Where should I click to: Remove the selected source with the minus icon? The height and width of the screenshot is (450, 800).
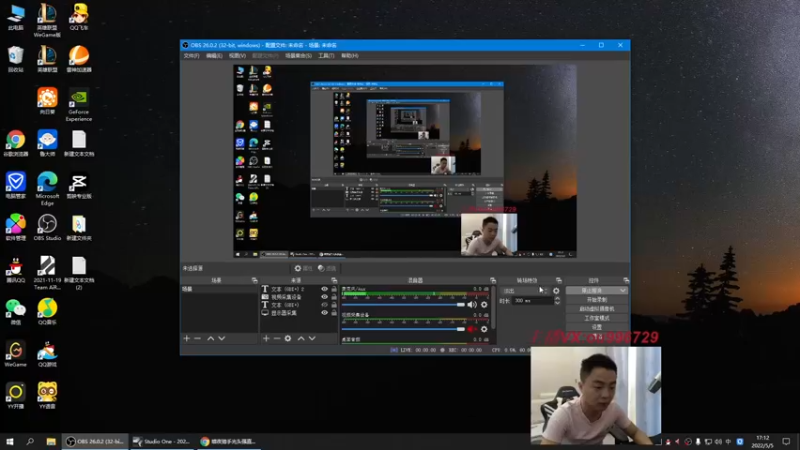[277, 338]
